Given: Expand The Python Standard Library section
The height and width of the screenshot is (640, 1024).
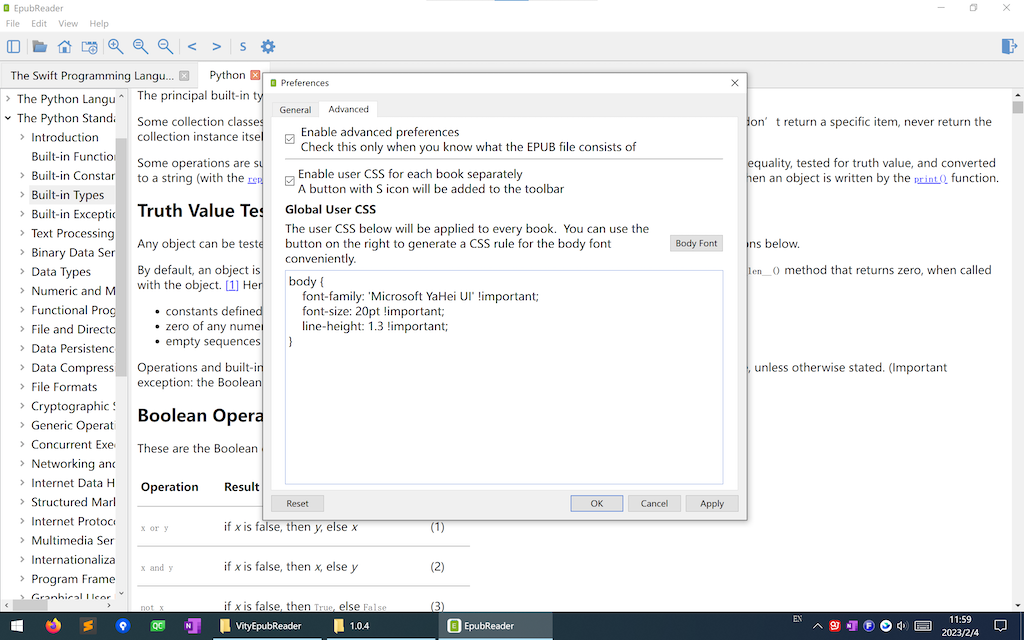Looking at the screenshot, I should (x=8, y=117).
